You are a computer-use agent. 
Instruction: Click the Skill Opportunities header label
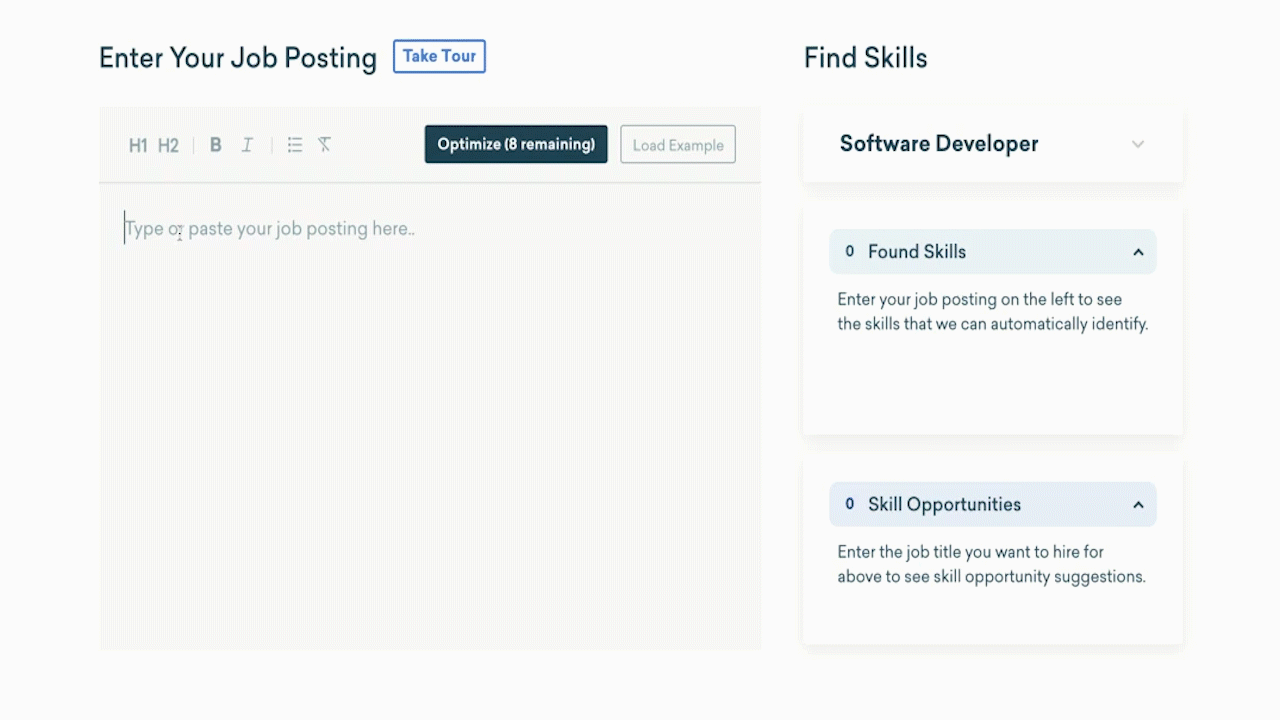coord(944,505)
